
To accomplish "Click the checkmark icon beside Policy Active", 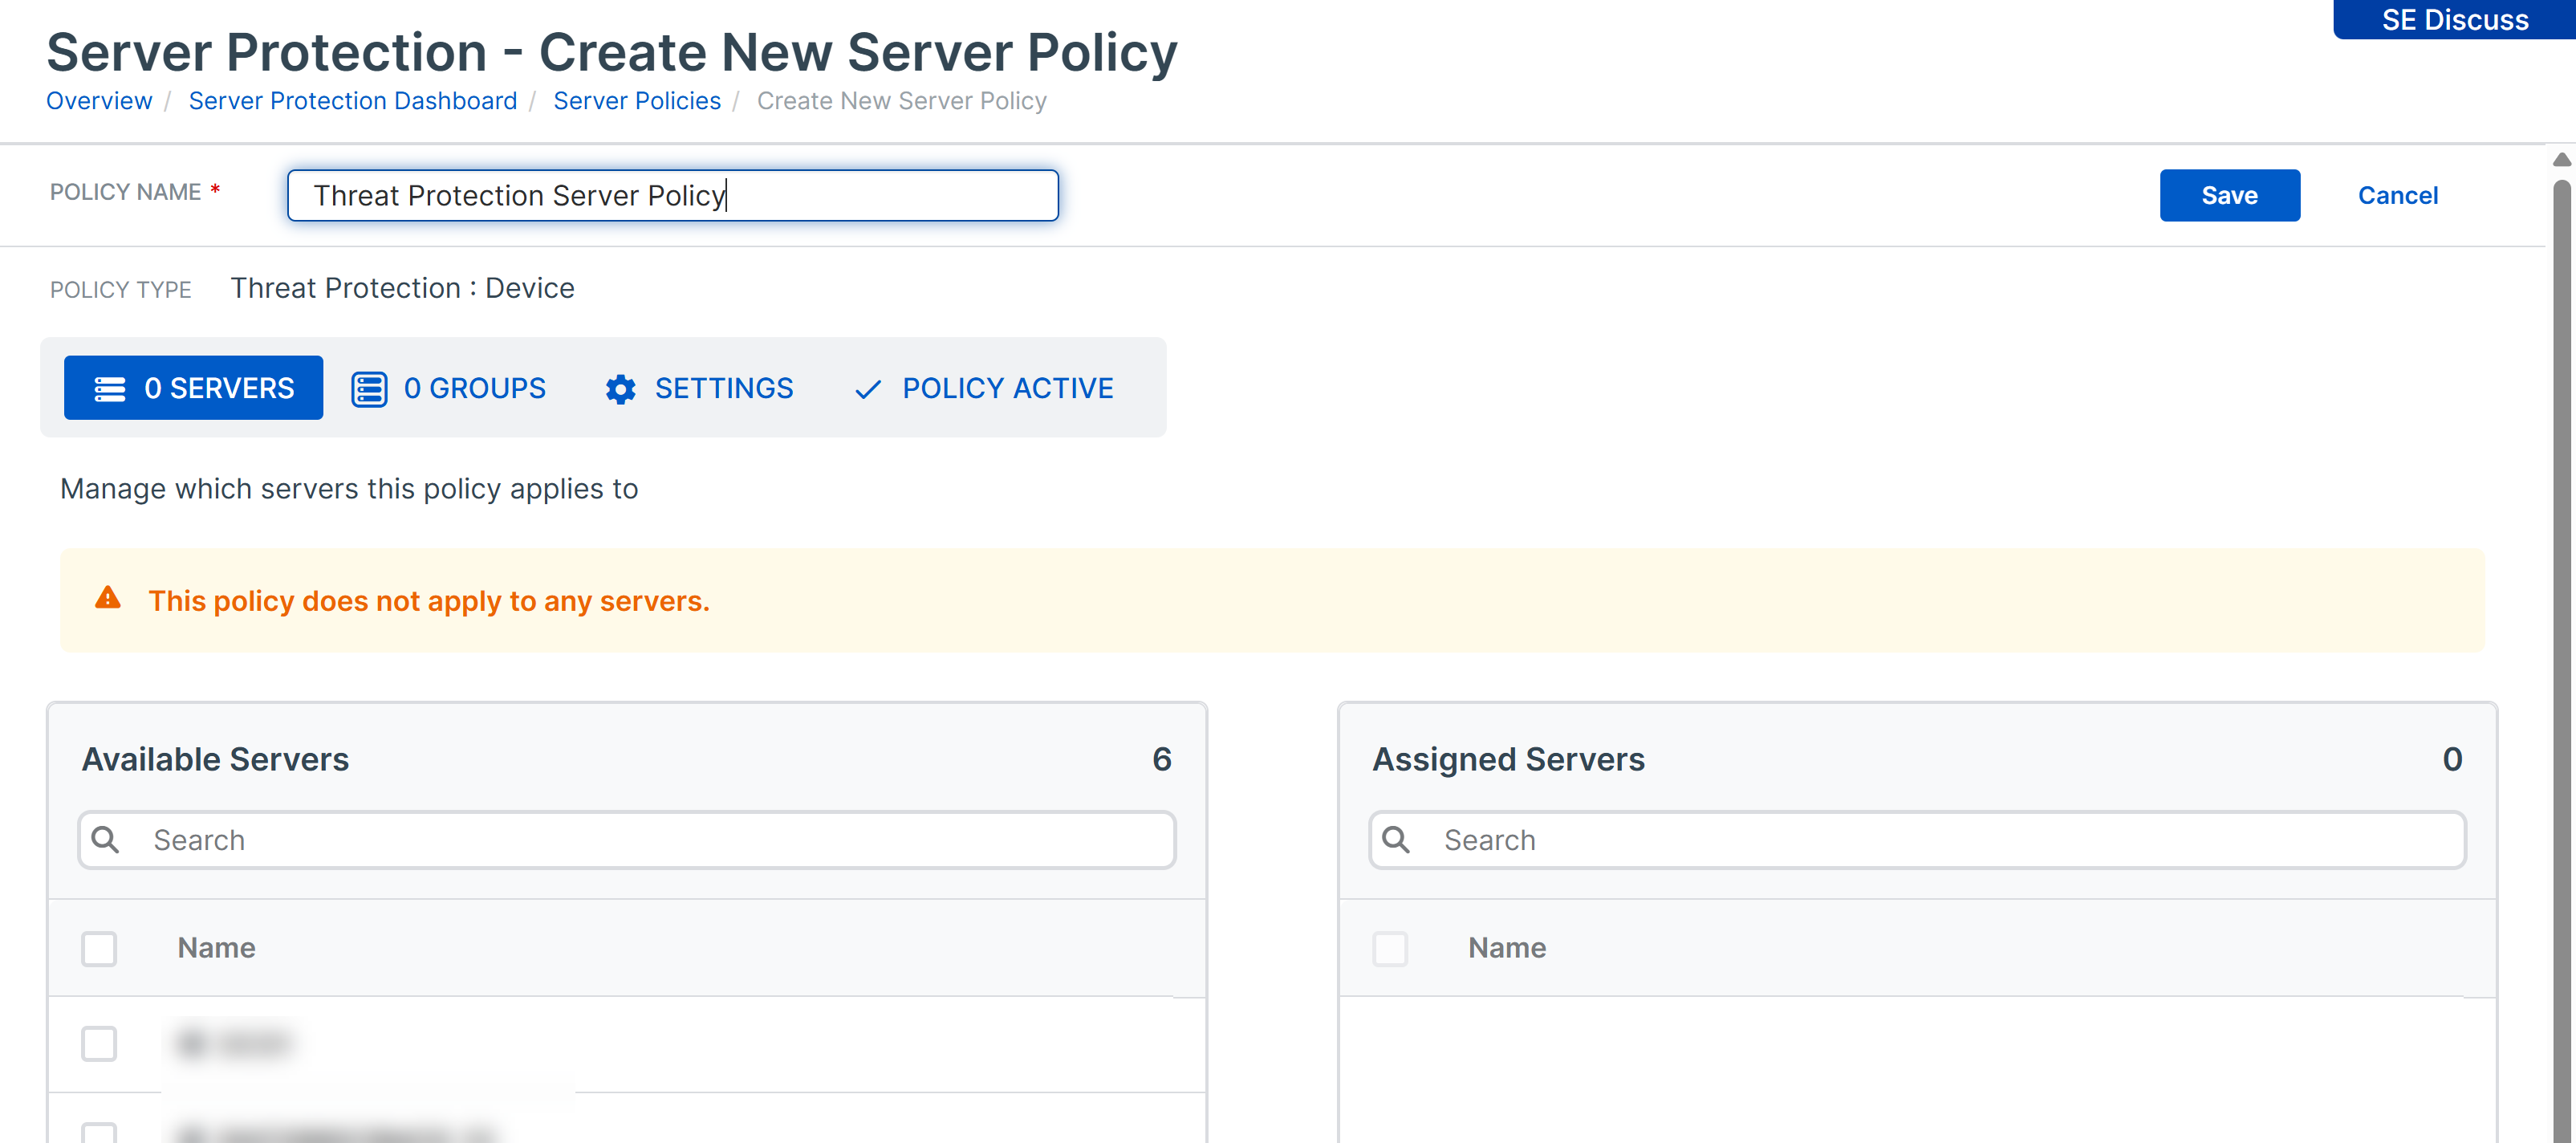I will [x=868, y=389].
